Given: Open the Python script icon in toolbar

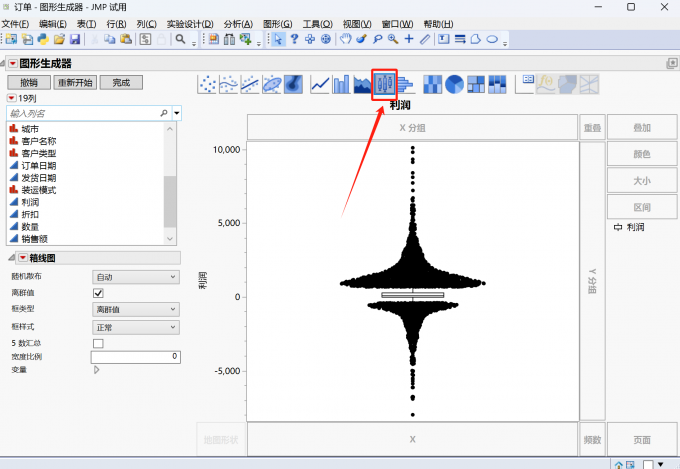Looking at the screenshot, I should pos(43,39).
